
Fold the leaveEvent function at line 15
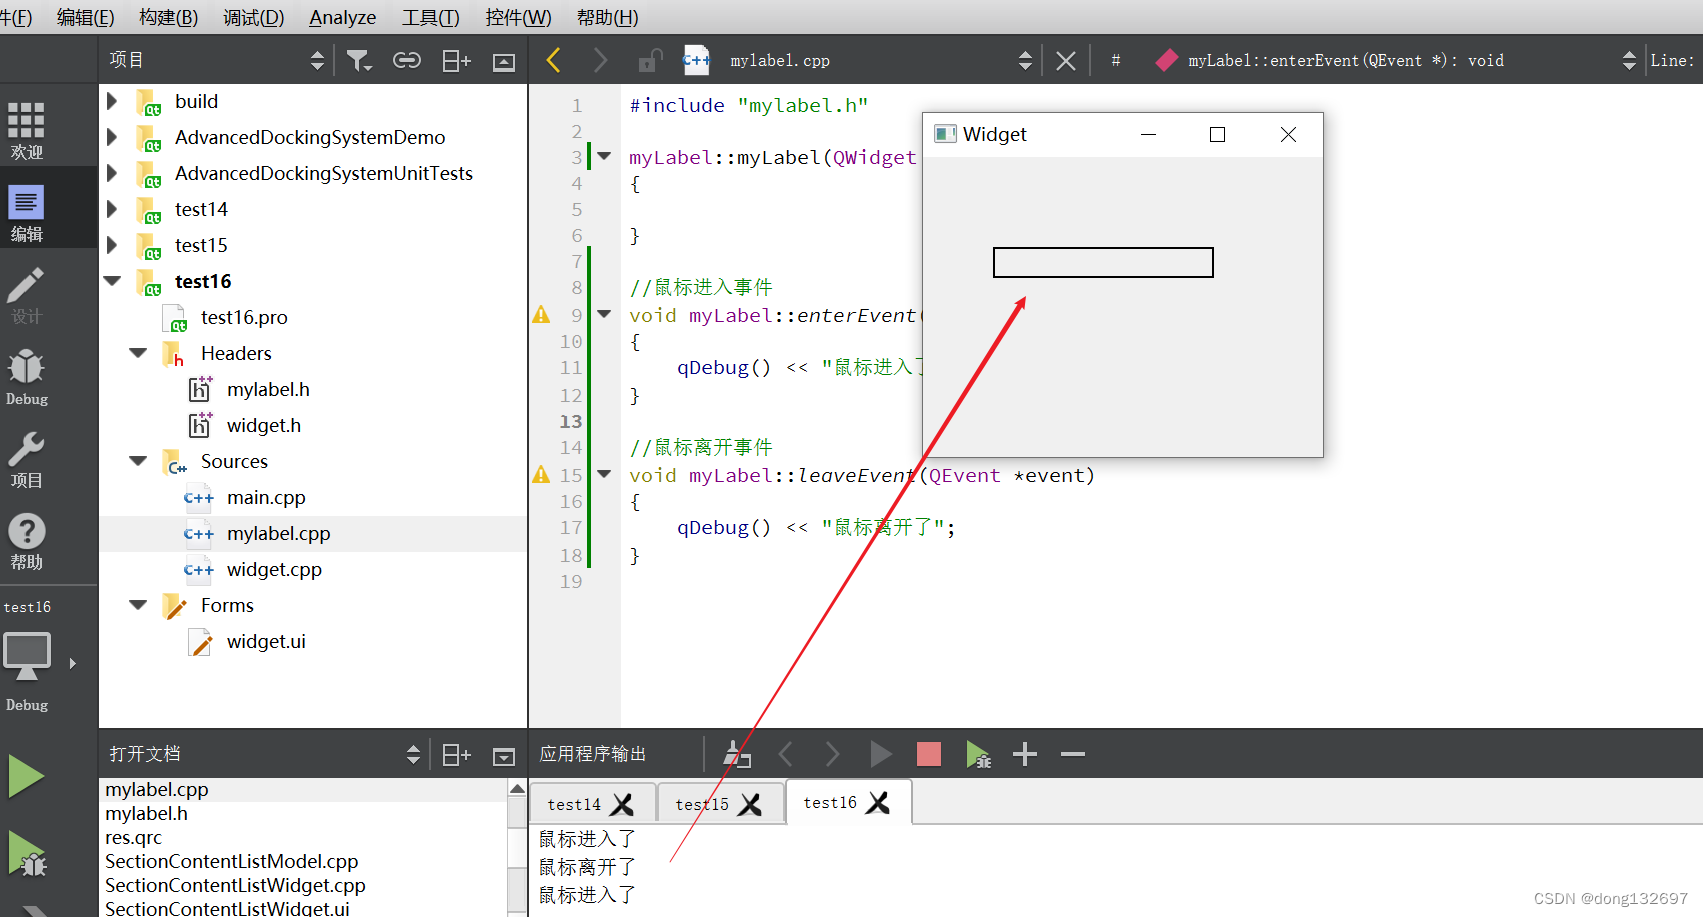[604, 474]
